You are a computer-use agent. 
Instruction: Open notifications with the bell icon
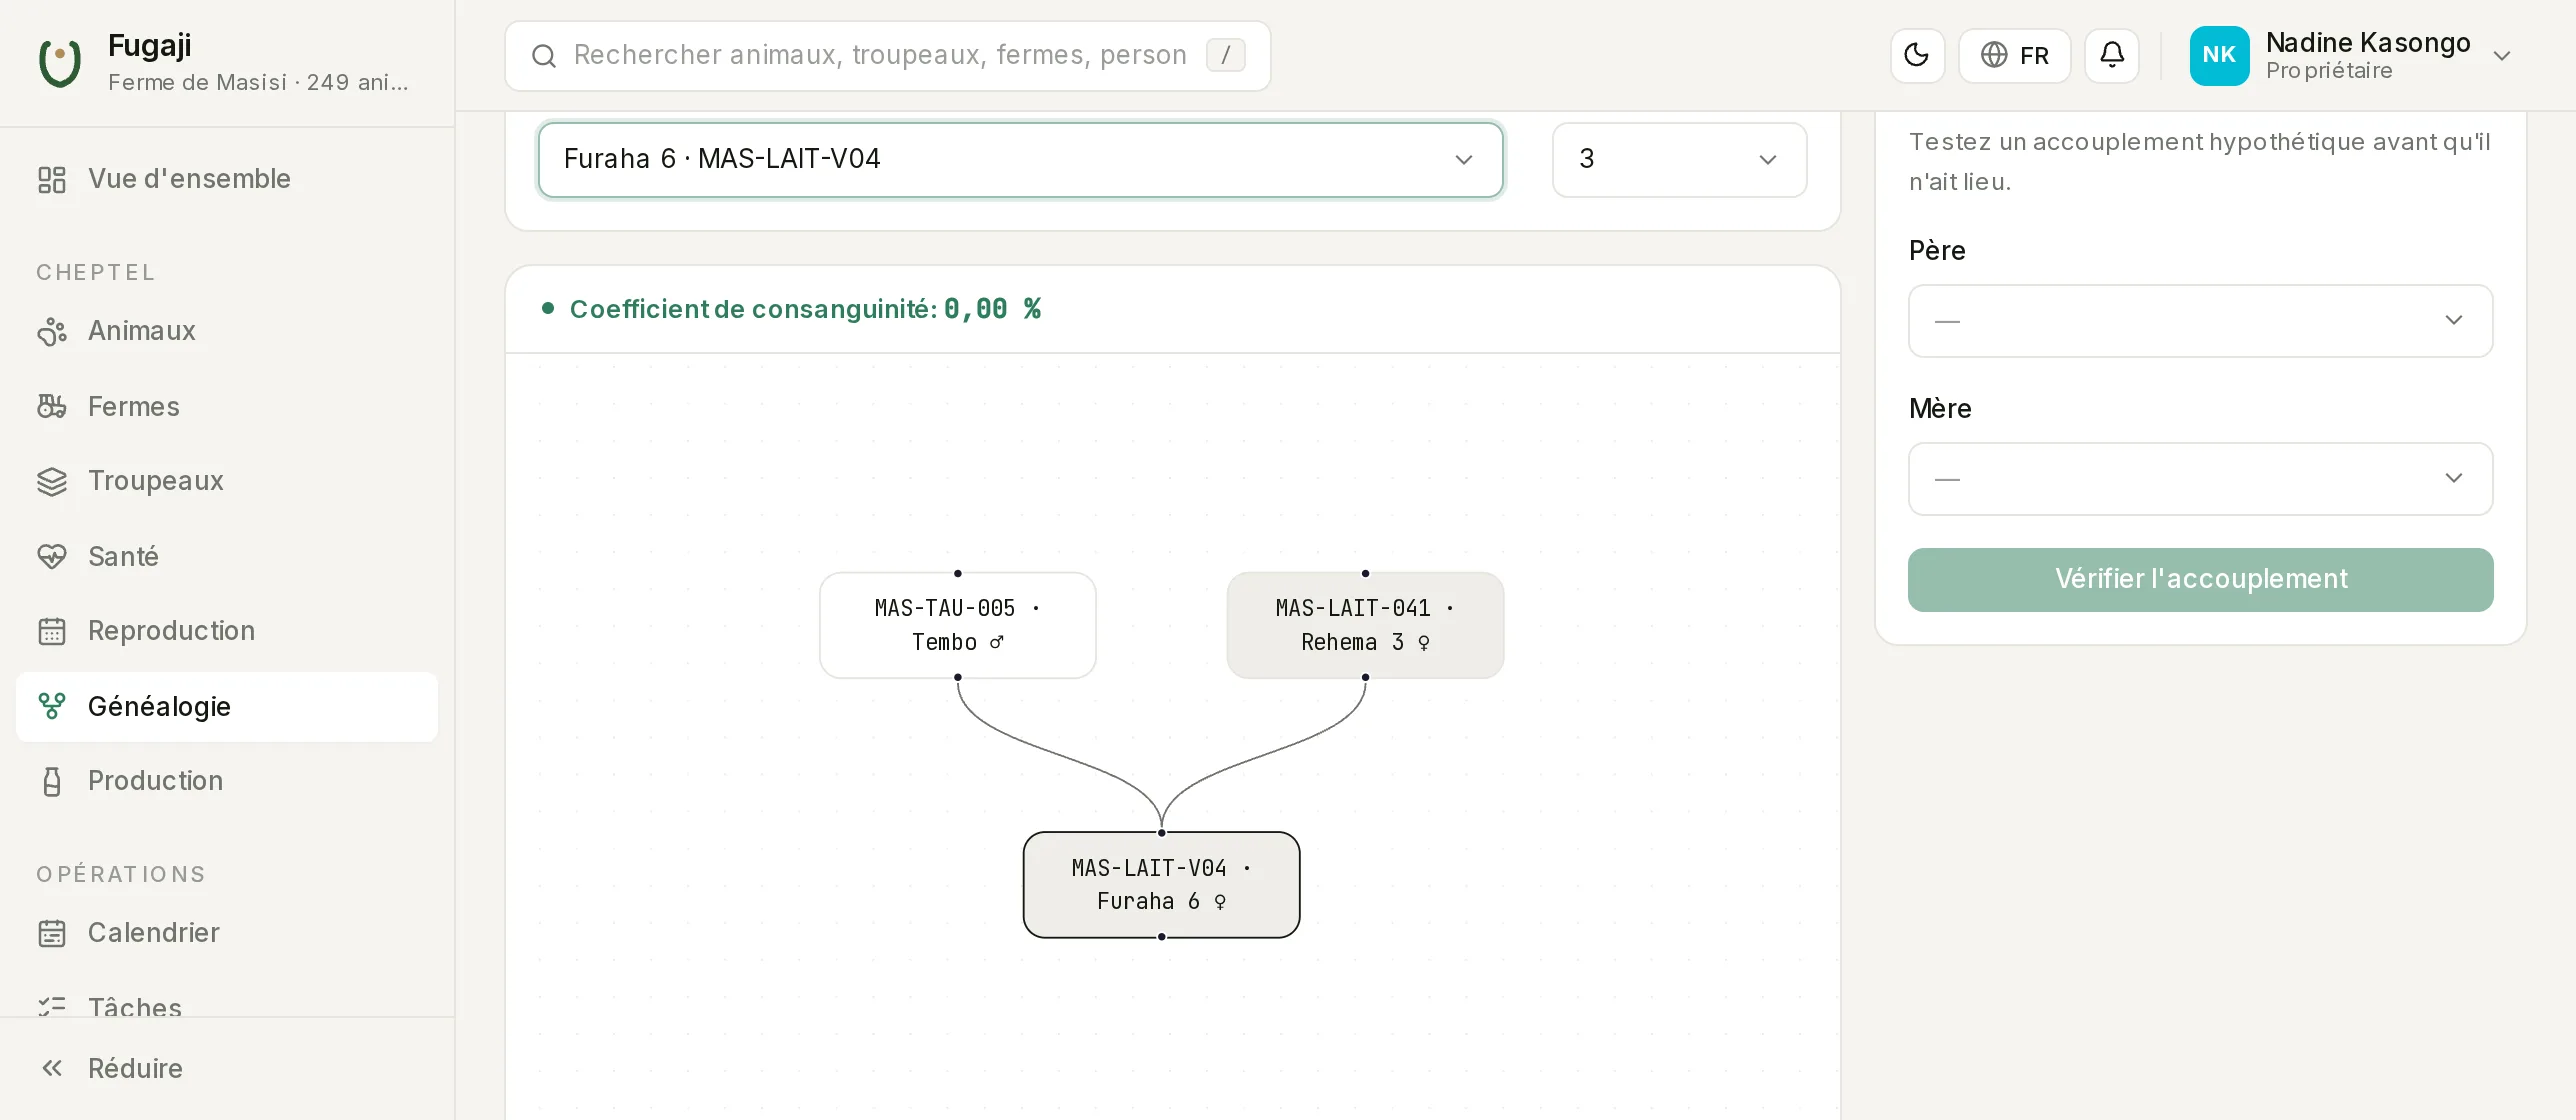point(2112,55)
